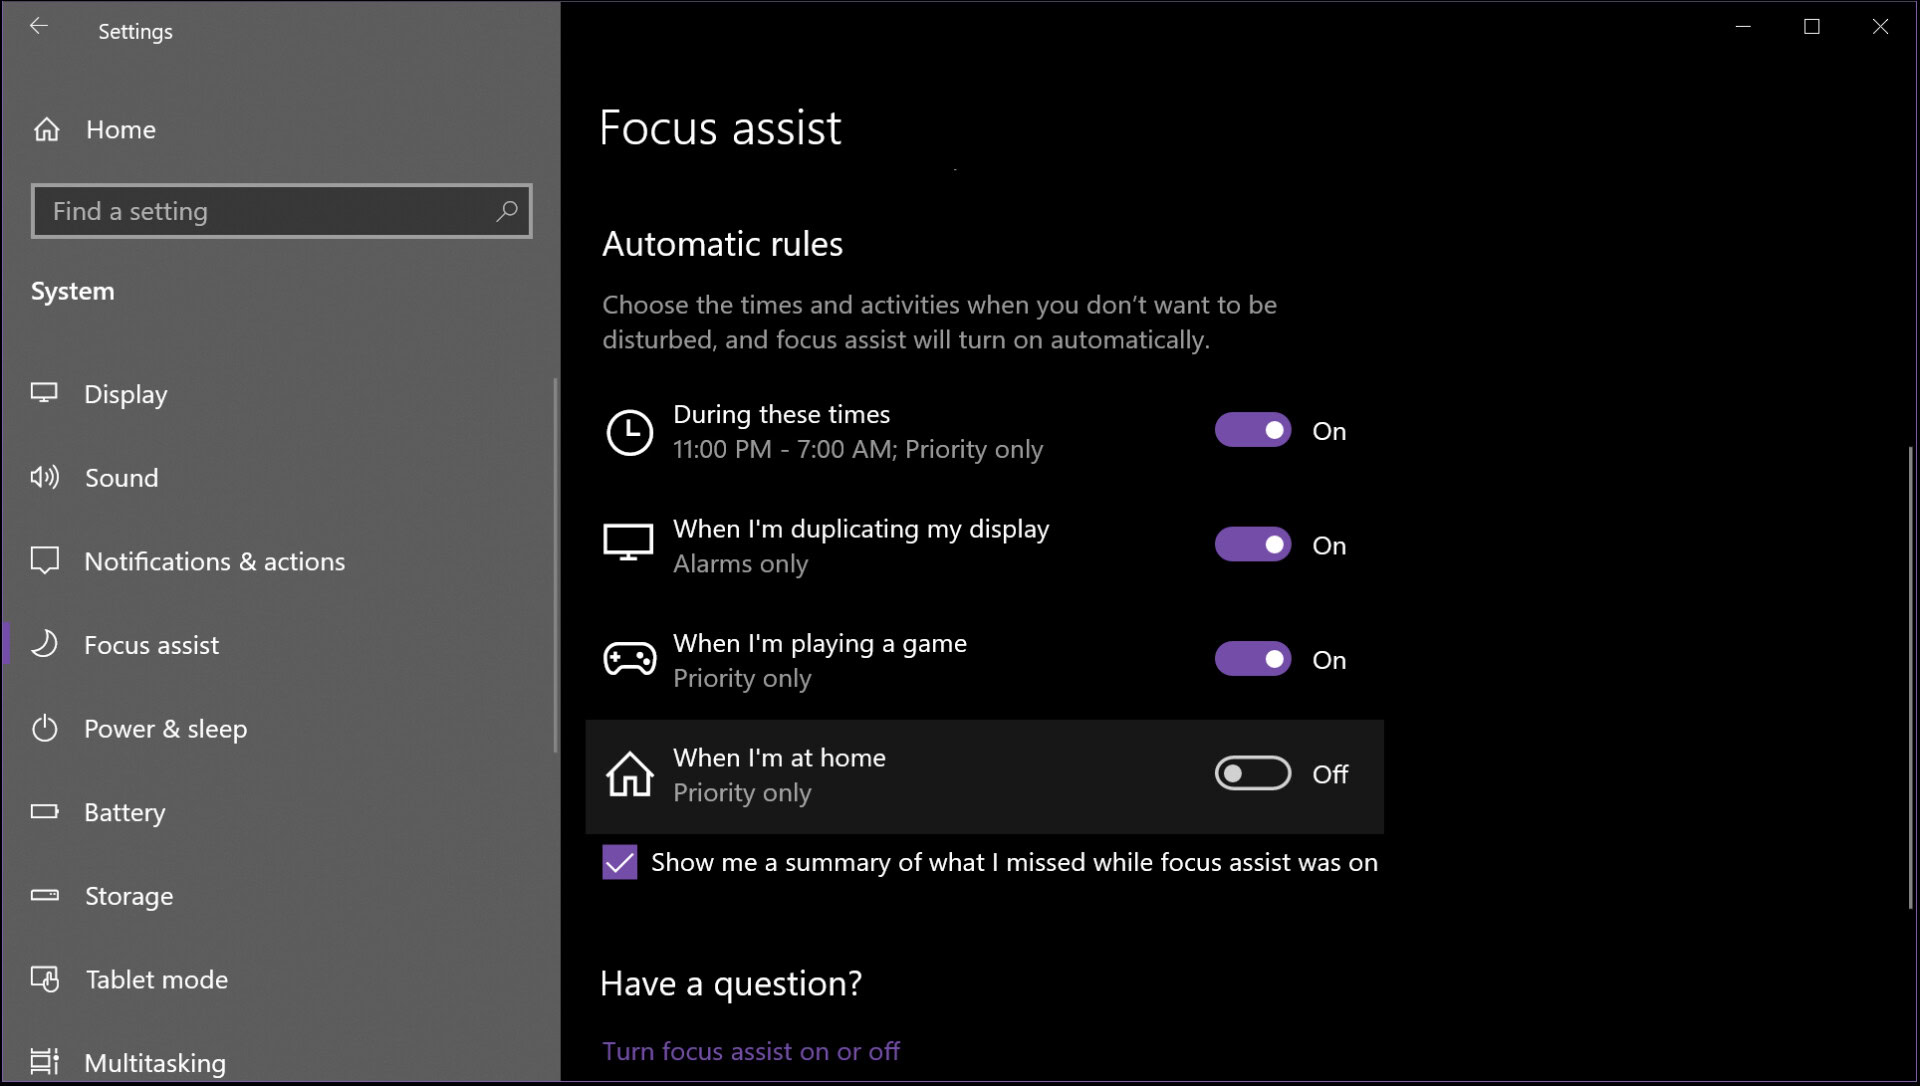
Task: Enable the When I'm at home rule
Action: 1251,774
